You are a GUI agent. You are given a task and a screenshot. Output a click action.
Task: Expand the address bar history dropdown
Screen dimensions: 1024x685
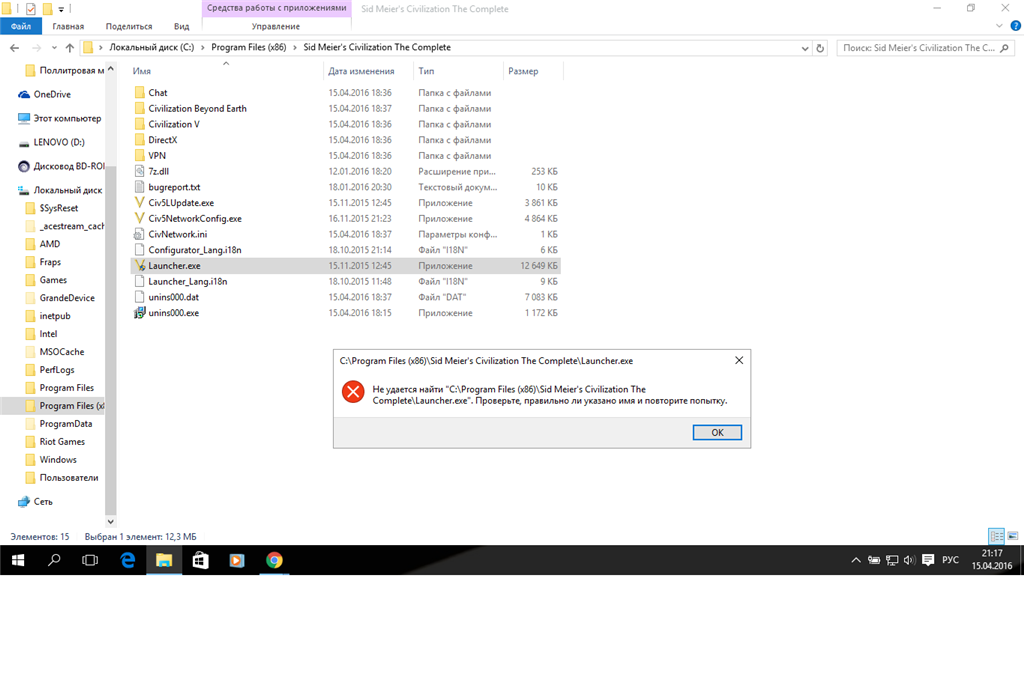(805, 48)
